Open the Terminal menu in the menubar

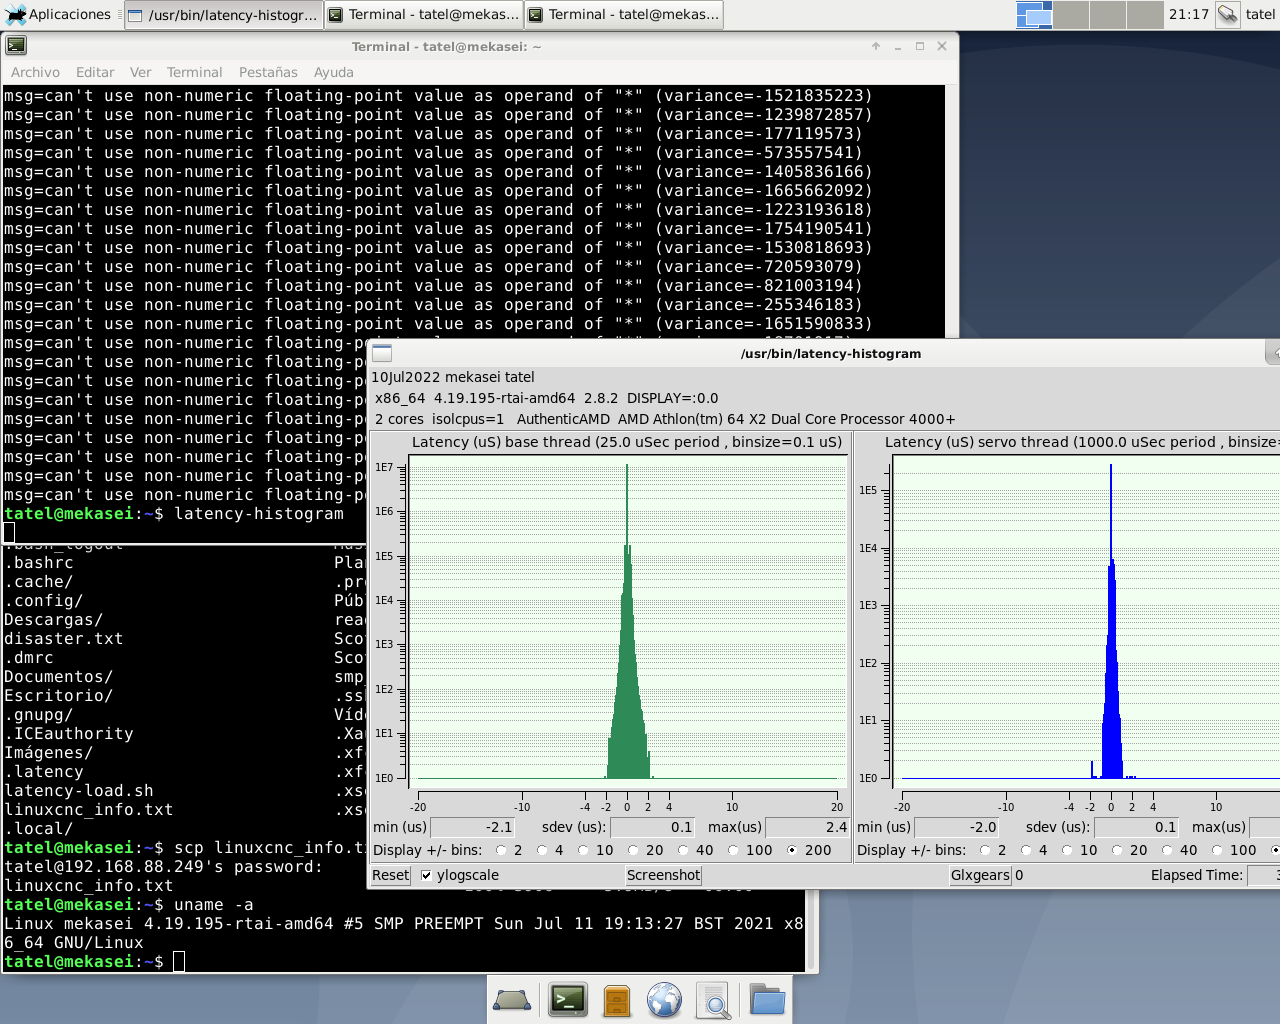coord(194,72)
